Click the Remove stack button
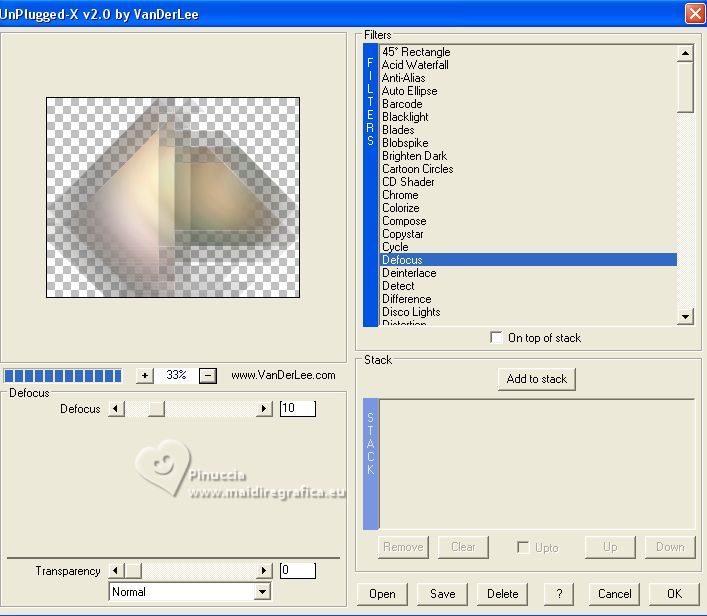This screenshot has height=616, width=707. [403, 547]
